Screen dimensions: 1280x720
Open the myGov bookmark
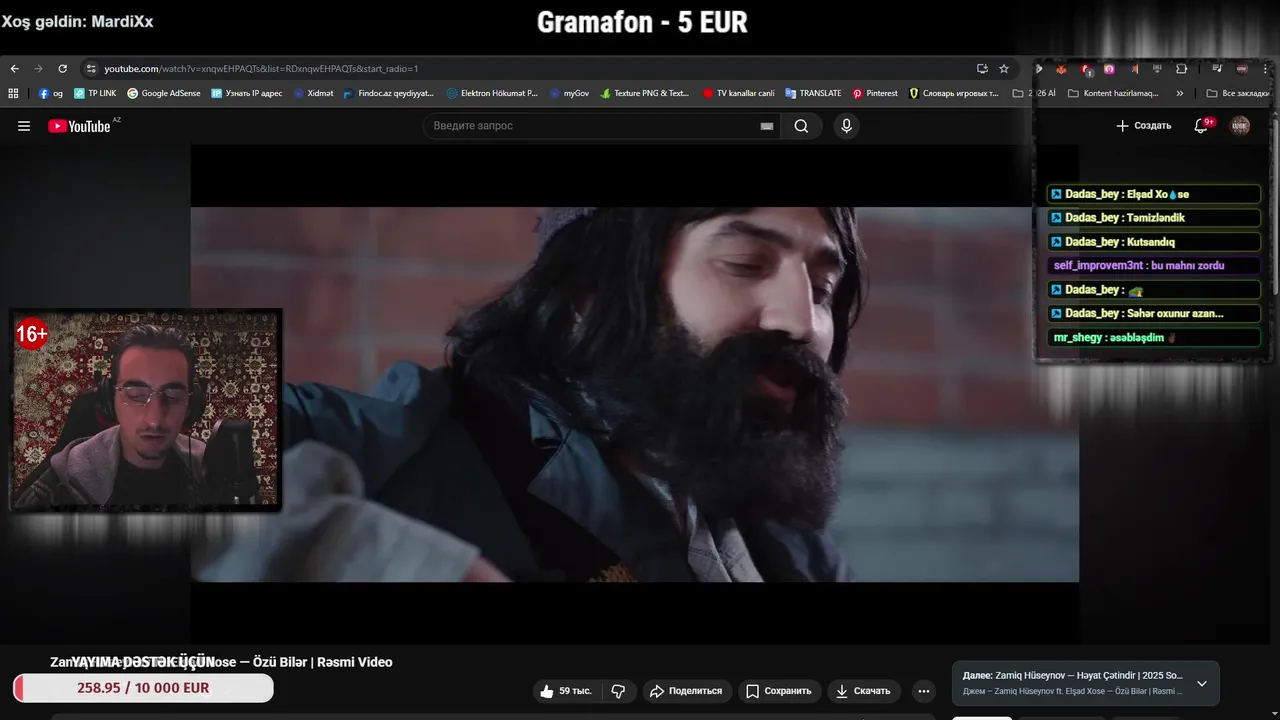(569, 93)
